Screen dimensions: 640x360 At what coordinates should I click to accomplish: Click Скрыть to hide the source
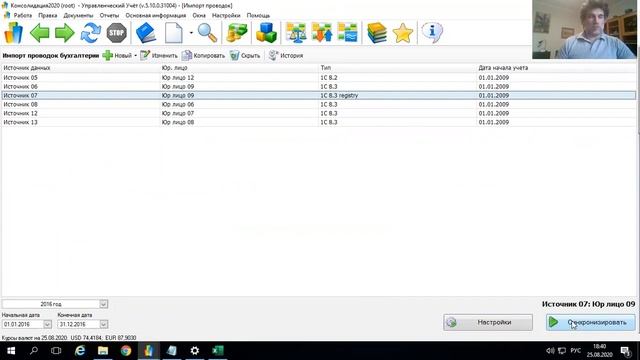click(244, 56)
